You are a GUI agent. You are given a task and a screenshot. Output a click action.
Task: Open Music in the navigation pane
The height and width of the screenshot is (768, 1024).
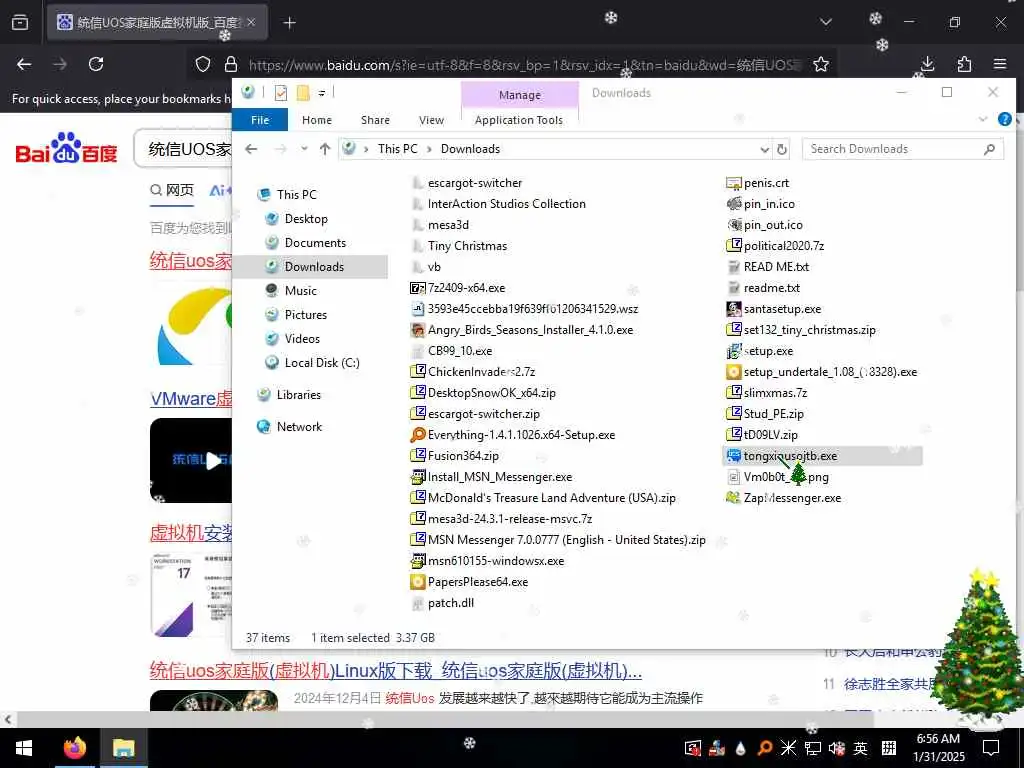[300, 291]
